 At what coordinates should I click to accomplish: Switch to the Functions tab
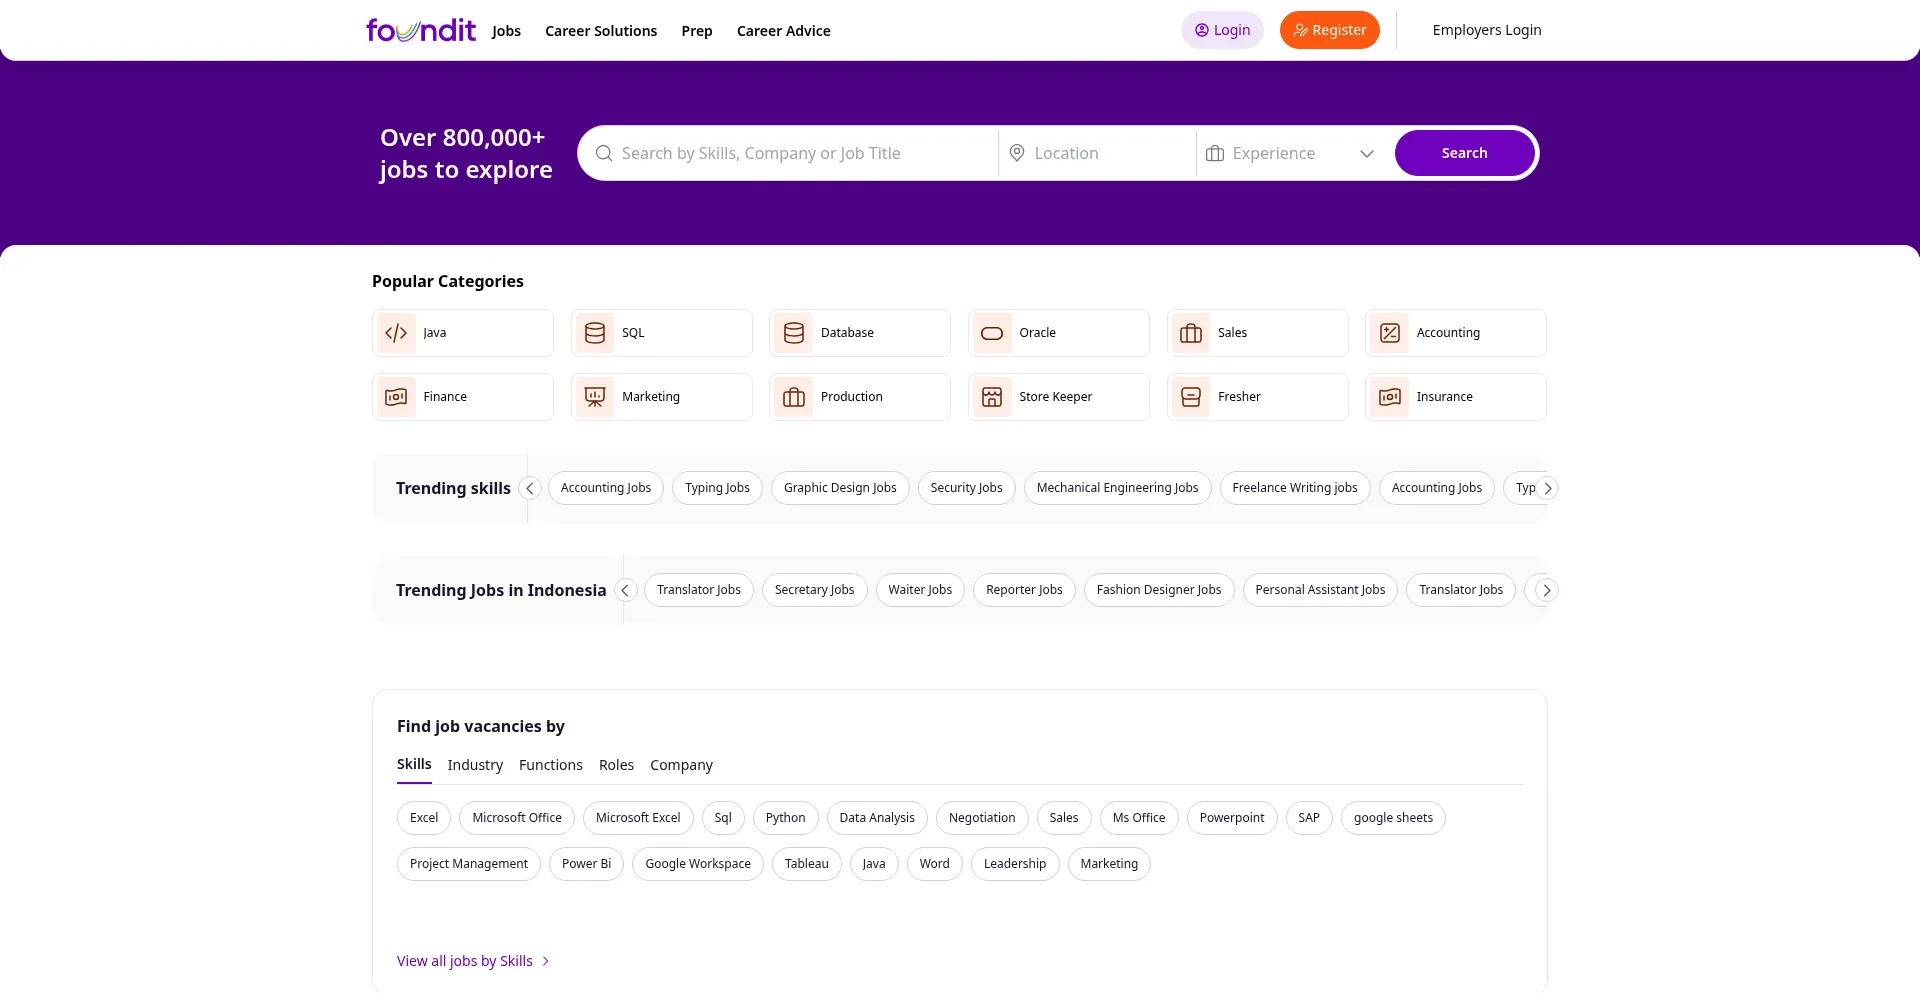click(x=551, y=765)
